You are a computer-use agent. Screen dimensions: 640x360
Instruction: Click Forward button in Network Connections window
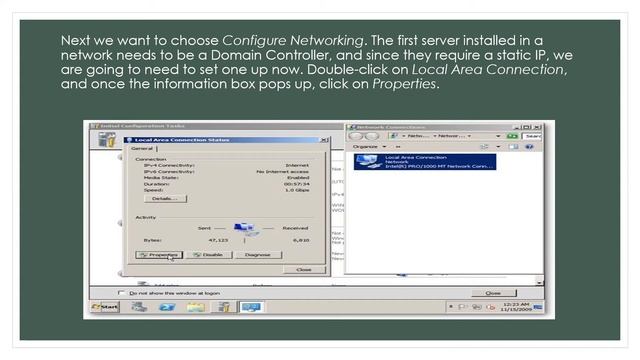coord(371,136)
